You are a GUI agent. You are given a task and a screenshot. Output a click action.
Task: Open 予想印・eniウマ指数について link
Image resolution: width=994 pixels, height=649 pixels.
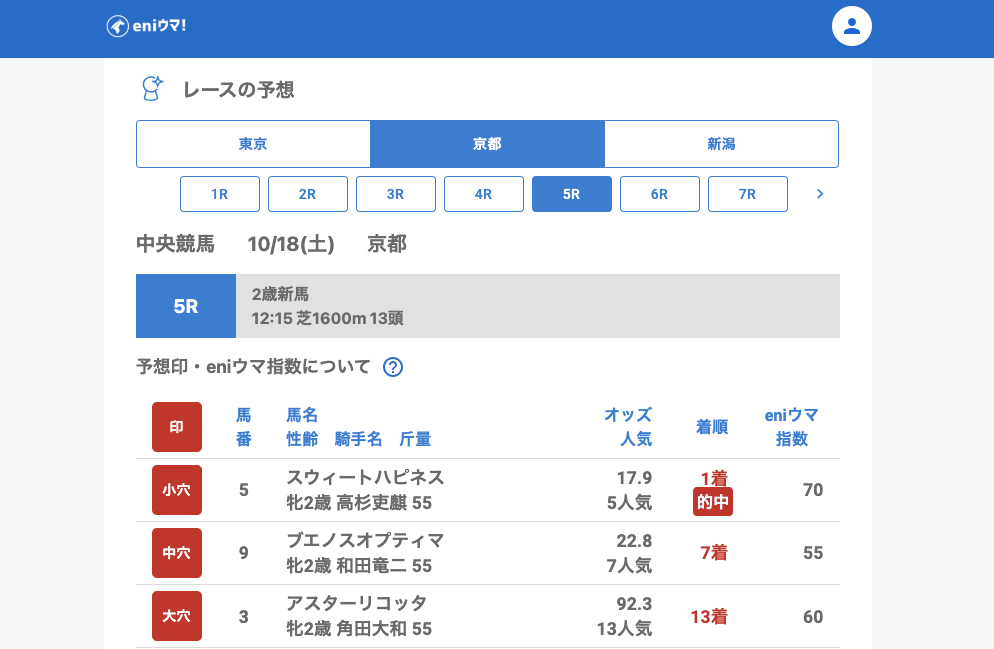click(253, 367)
